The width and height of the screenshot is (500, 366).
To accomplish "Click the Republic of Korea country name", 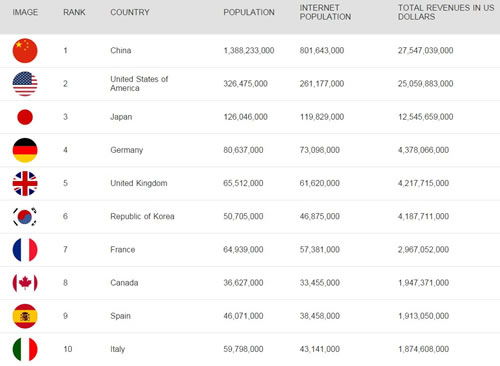I will pyautogui.click(x=142, y=216).
